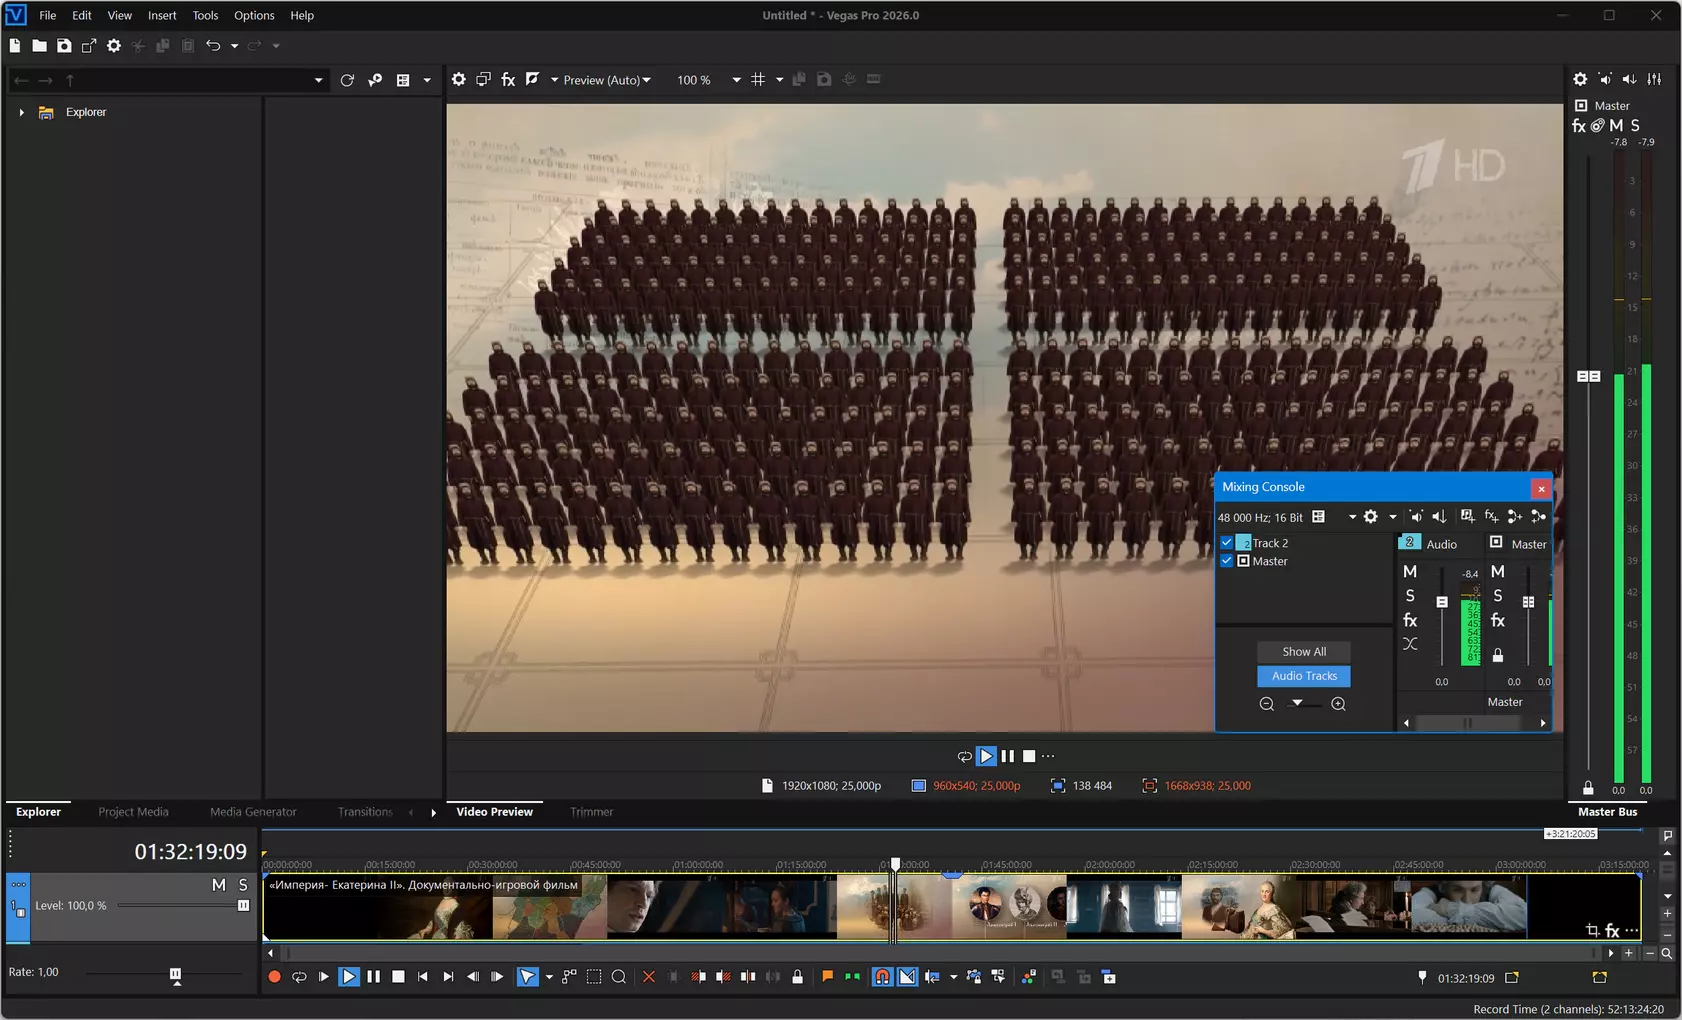The width and height of the screenshot is (1682, 1020).
Task: Open the Tools menu
Action: pos(205,15)
